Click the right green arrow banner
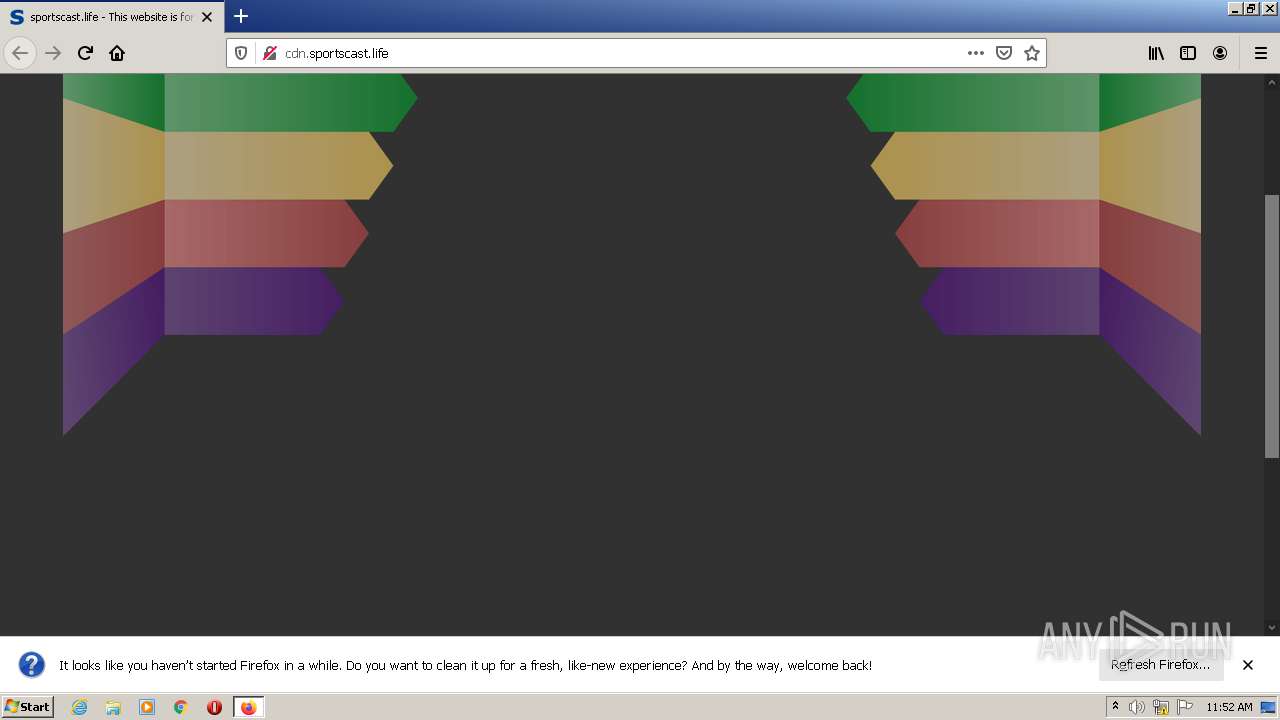The image size is (1280, 720). pyautogui.click(x=973, y=103)
